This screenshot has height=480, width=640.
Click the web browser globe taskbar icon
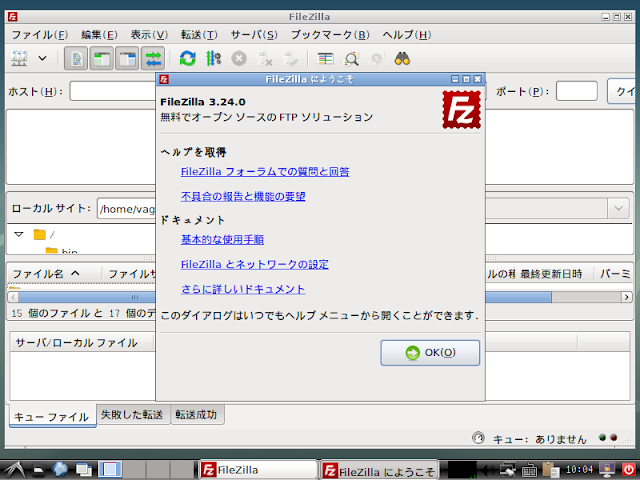click(x=60, y=470)
